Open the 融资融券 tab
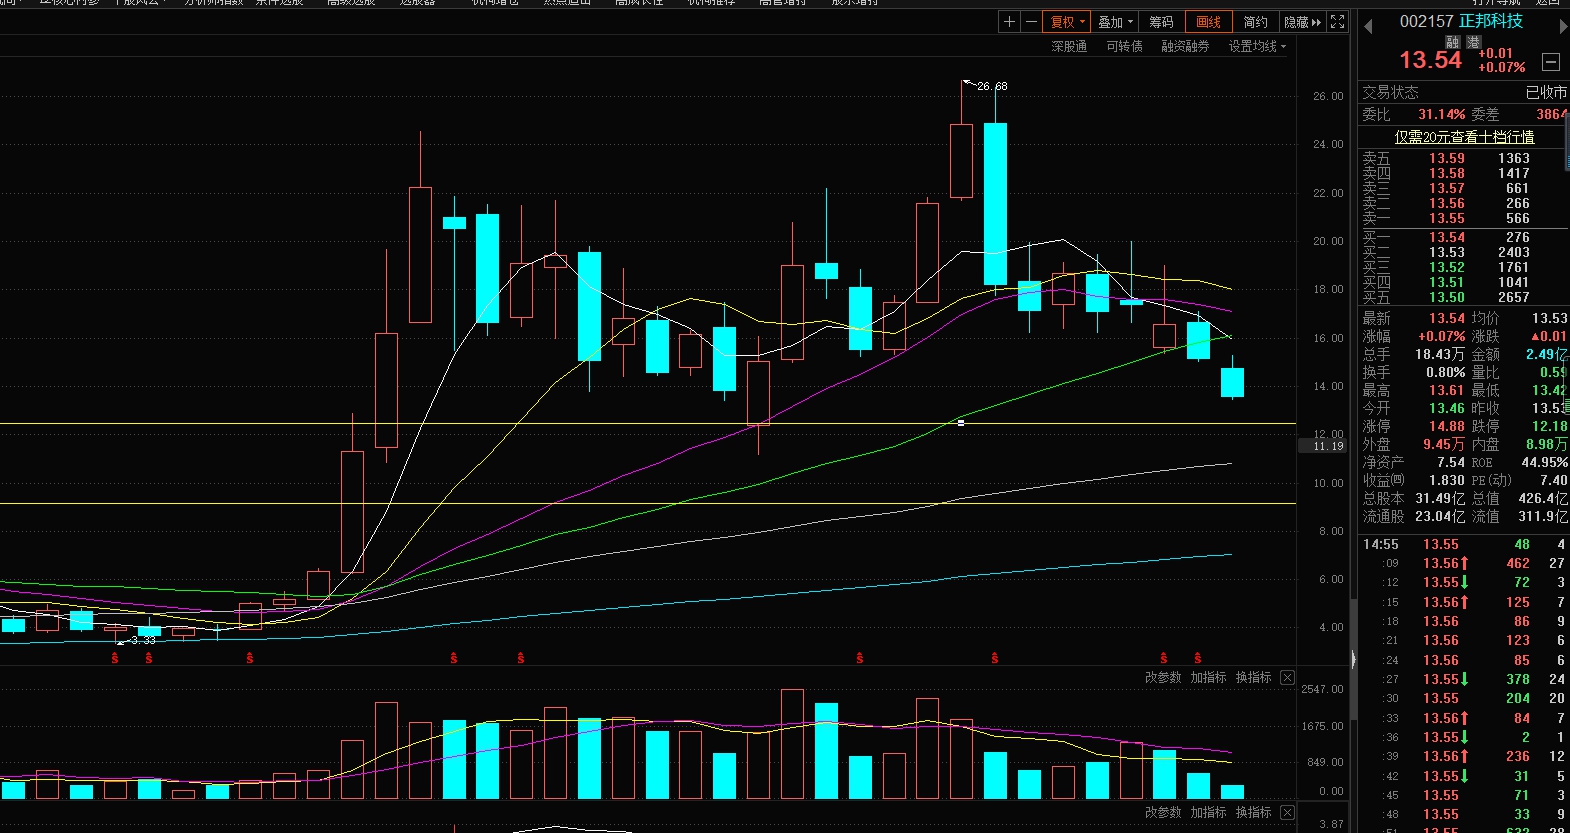1570x833 pixels. [x=1185, y=47]
